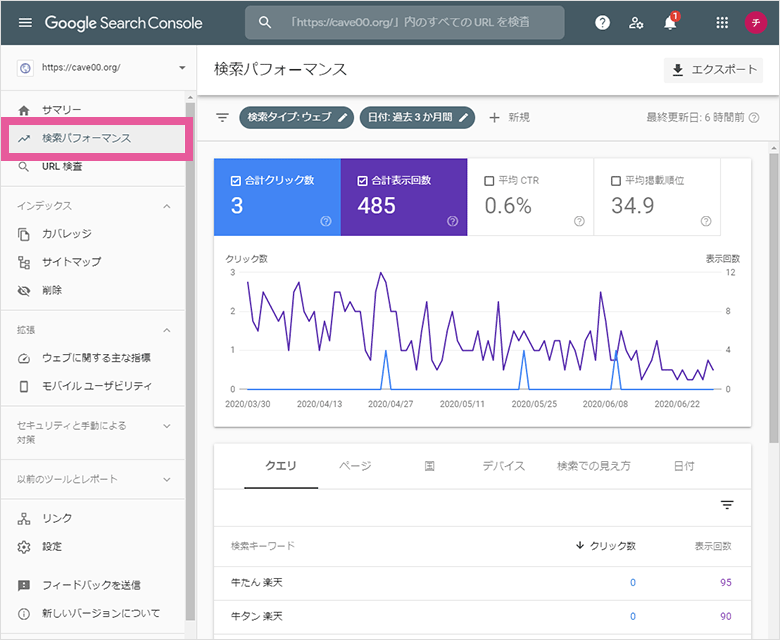The width and height of the screenshot is (780, 640).
Task: Click the 90 impressions value
Action: (x=725, y=617)
